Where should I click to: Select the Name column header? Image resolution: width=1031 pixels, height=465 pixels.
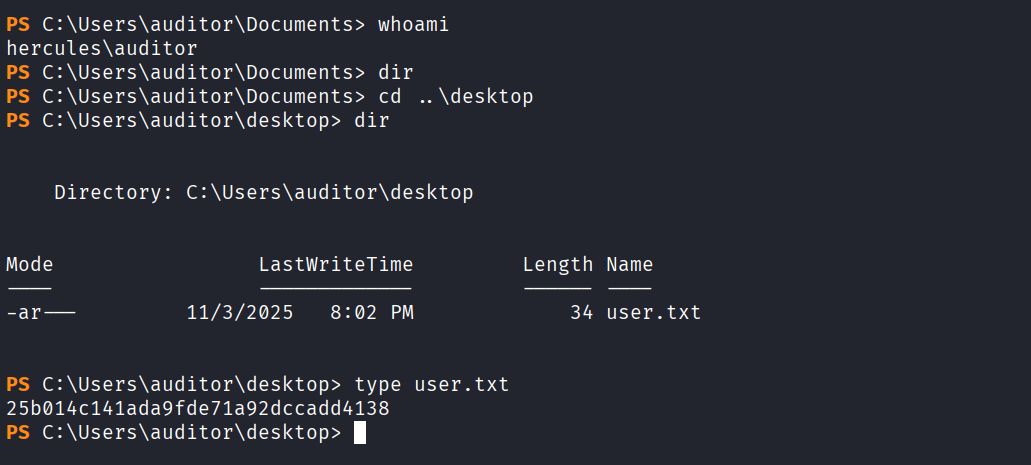(x=629, y=265)
